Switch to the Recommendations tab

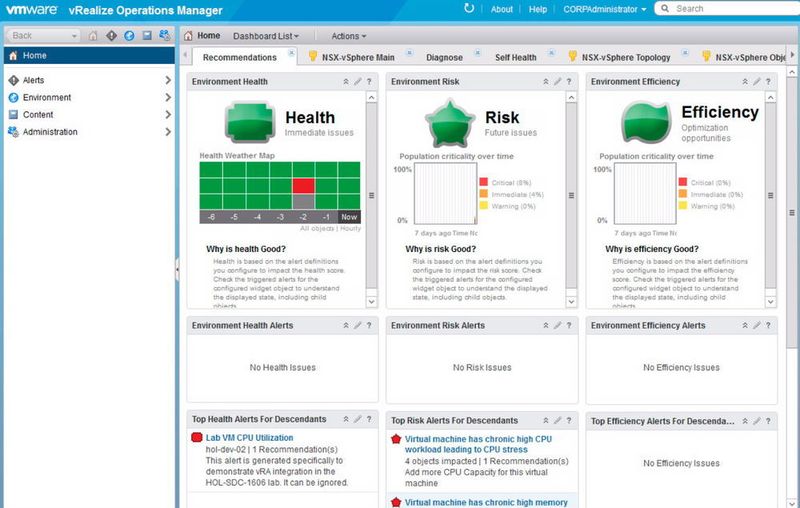click(239, 58)
